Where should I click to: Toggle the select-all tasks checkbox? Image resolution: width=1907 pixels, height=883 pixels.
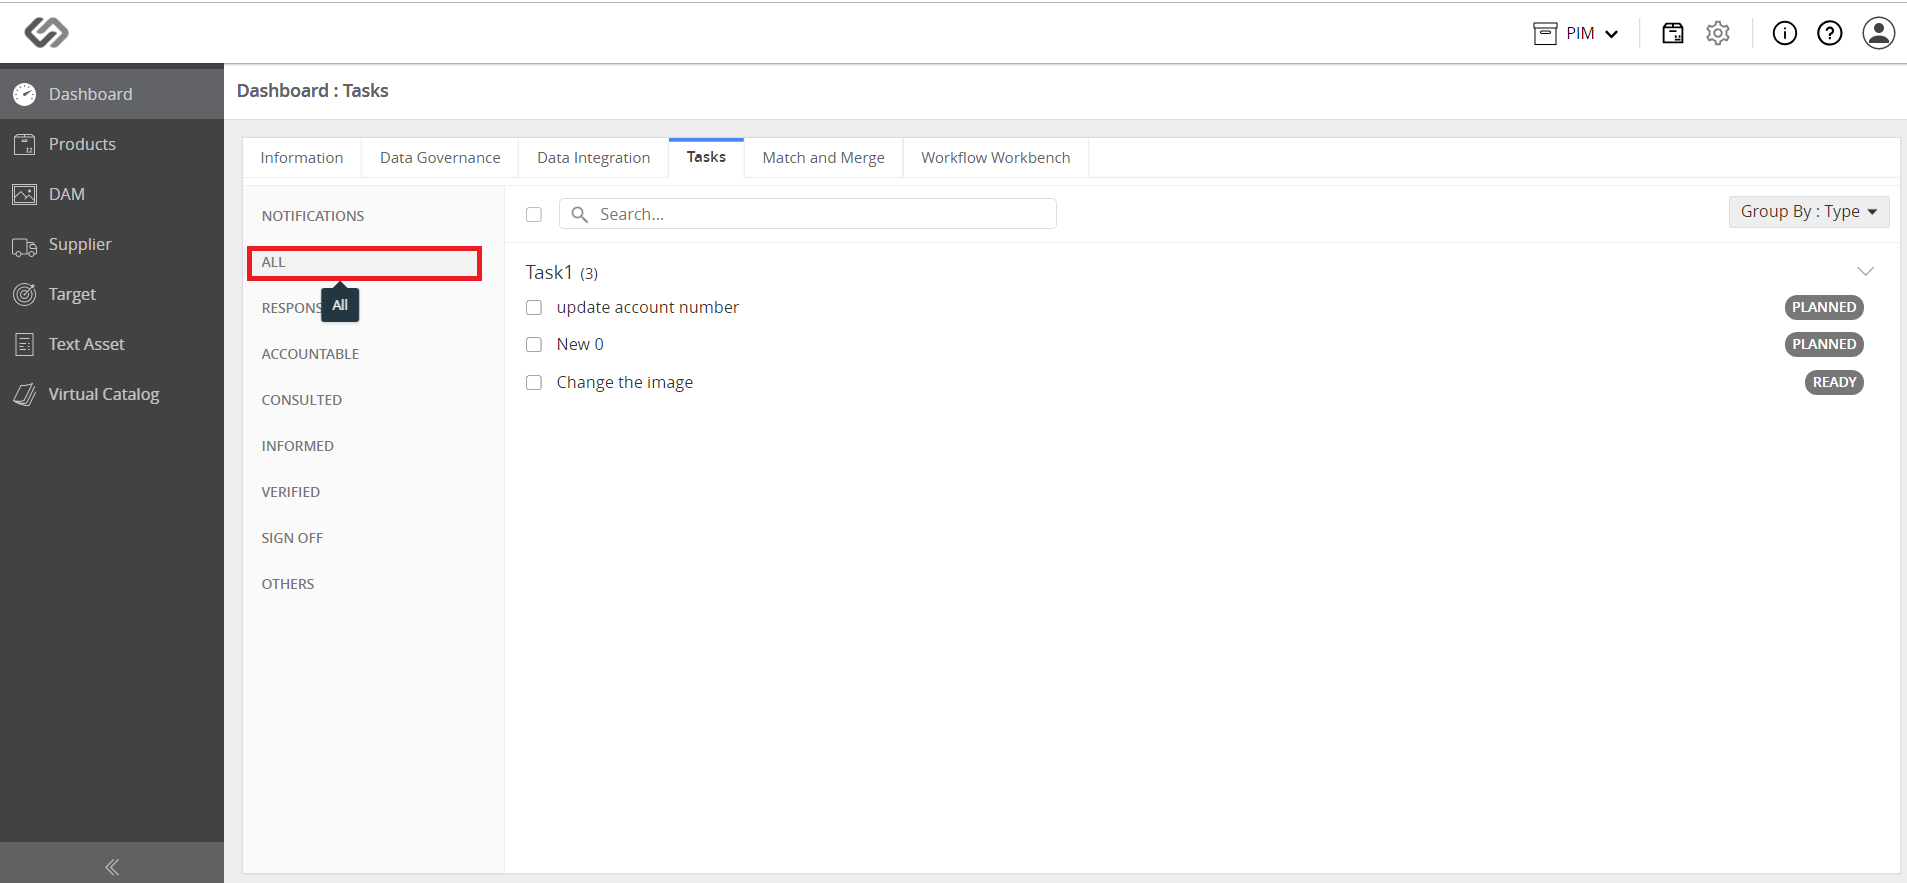pos(534,214)
